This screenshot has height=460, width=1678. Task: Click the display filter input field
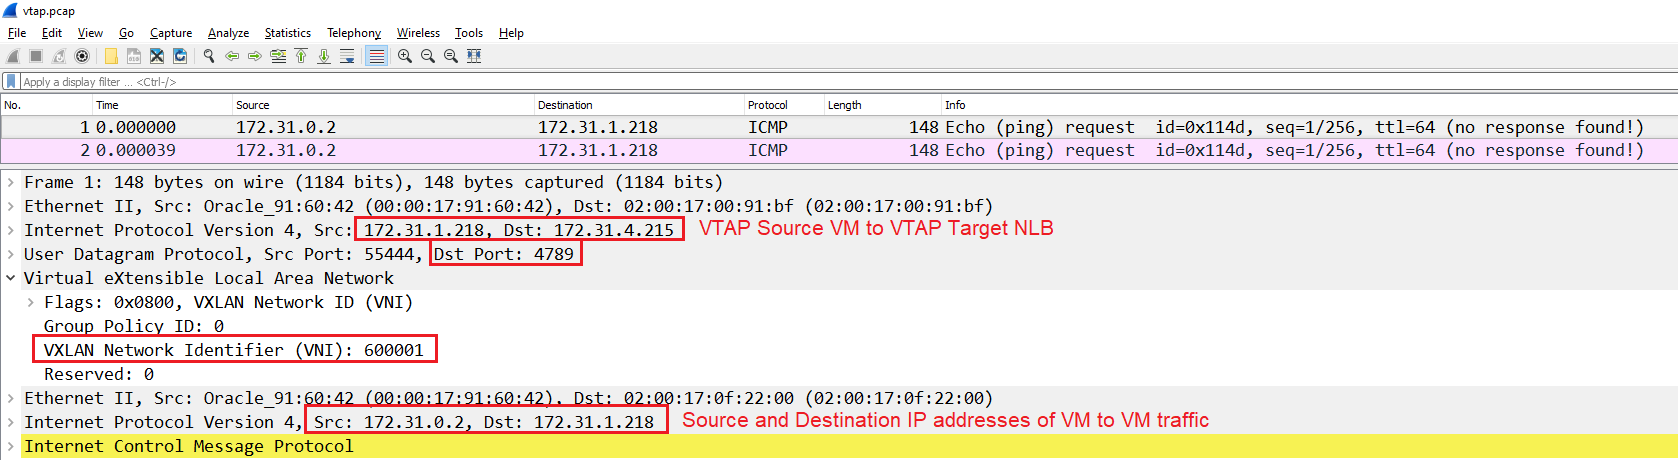tap(848, 82)
